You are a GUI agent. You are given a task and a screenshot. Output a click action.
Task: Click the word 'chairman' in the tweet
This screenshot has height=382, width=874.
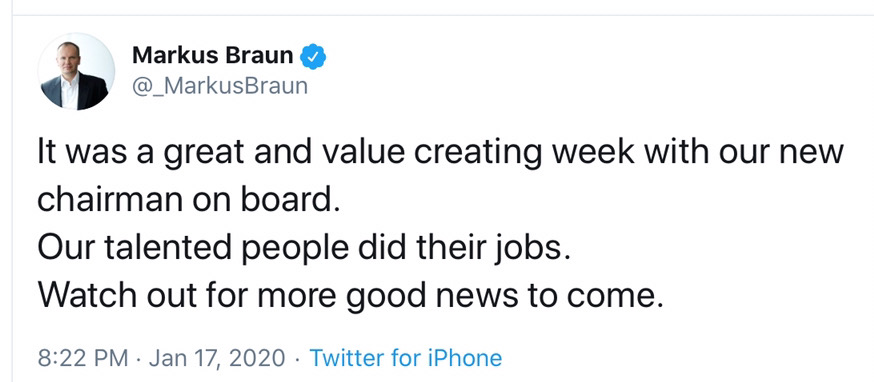click(x=111, y=199)
